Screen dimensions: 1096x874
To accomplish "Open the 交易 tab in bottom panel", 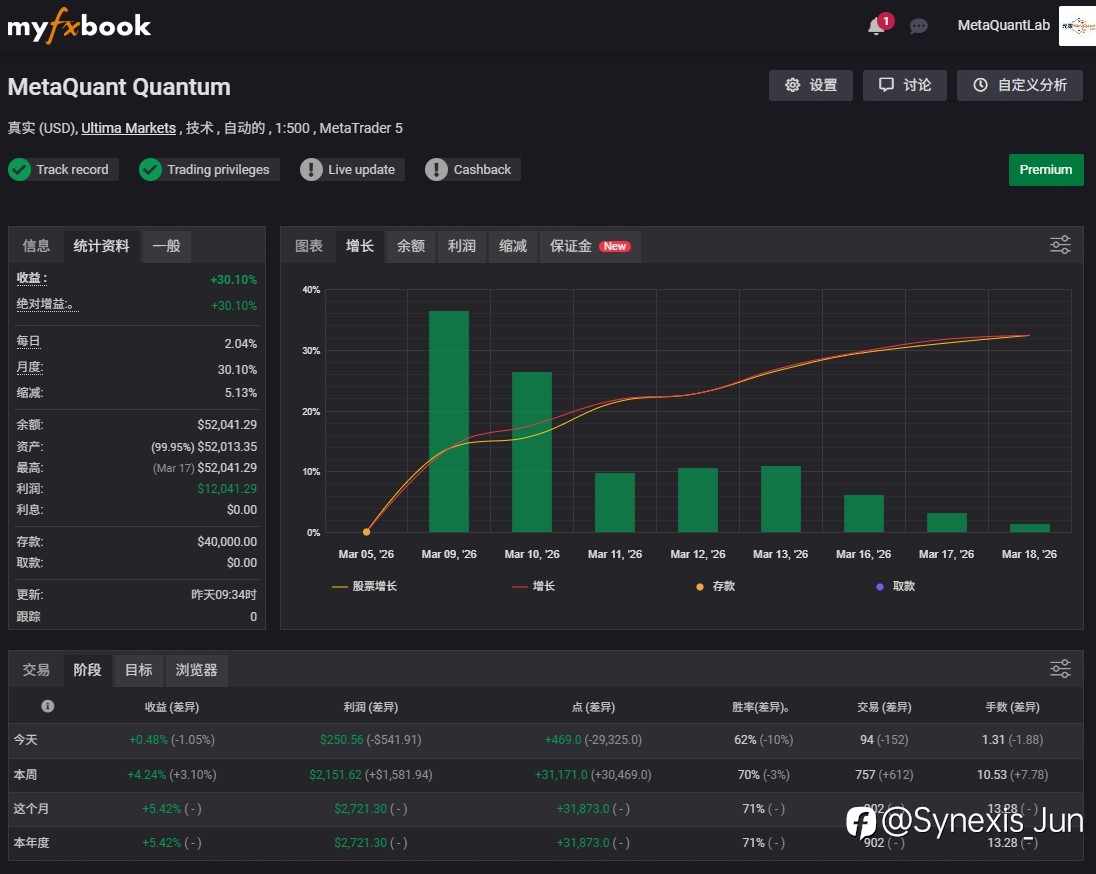I will click(x=36, y=670).
